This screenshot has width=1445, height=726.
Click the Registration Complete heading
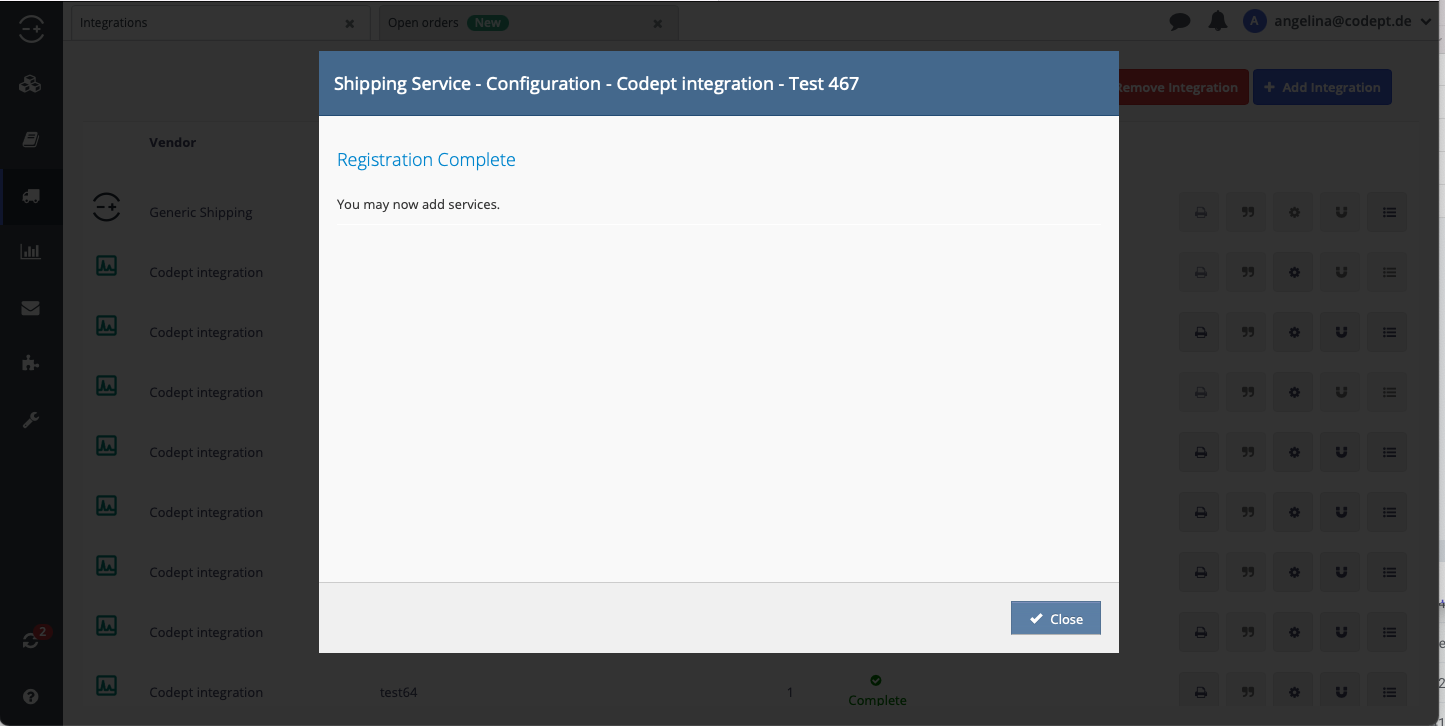tap(426, 160)
